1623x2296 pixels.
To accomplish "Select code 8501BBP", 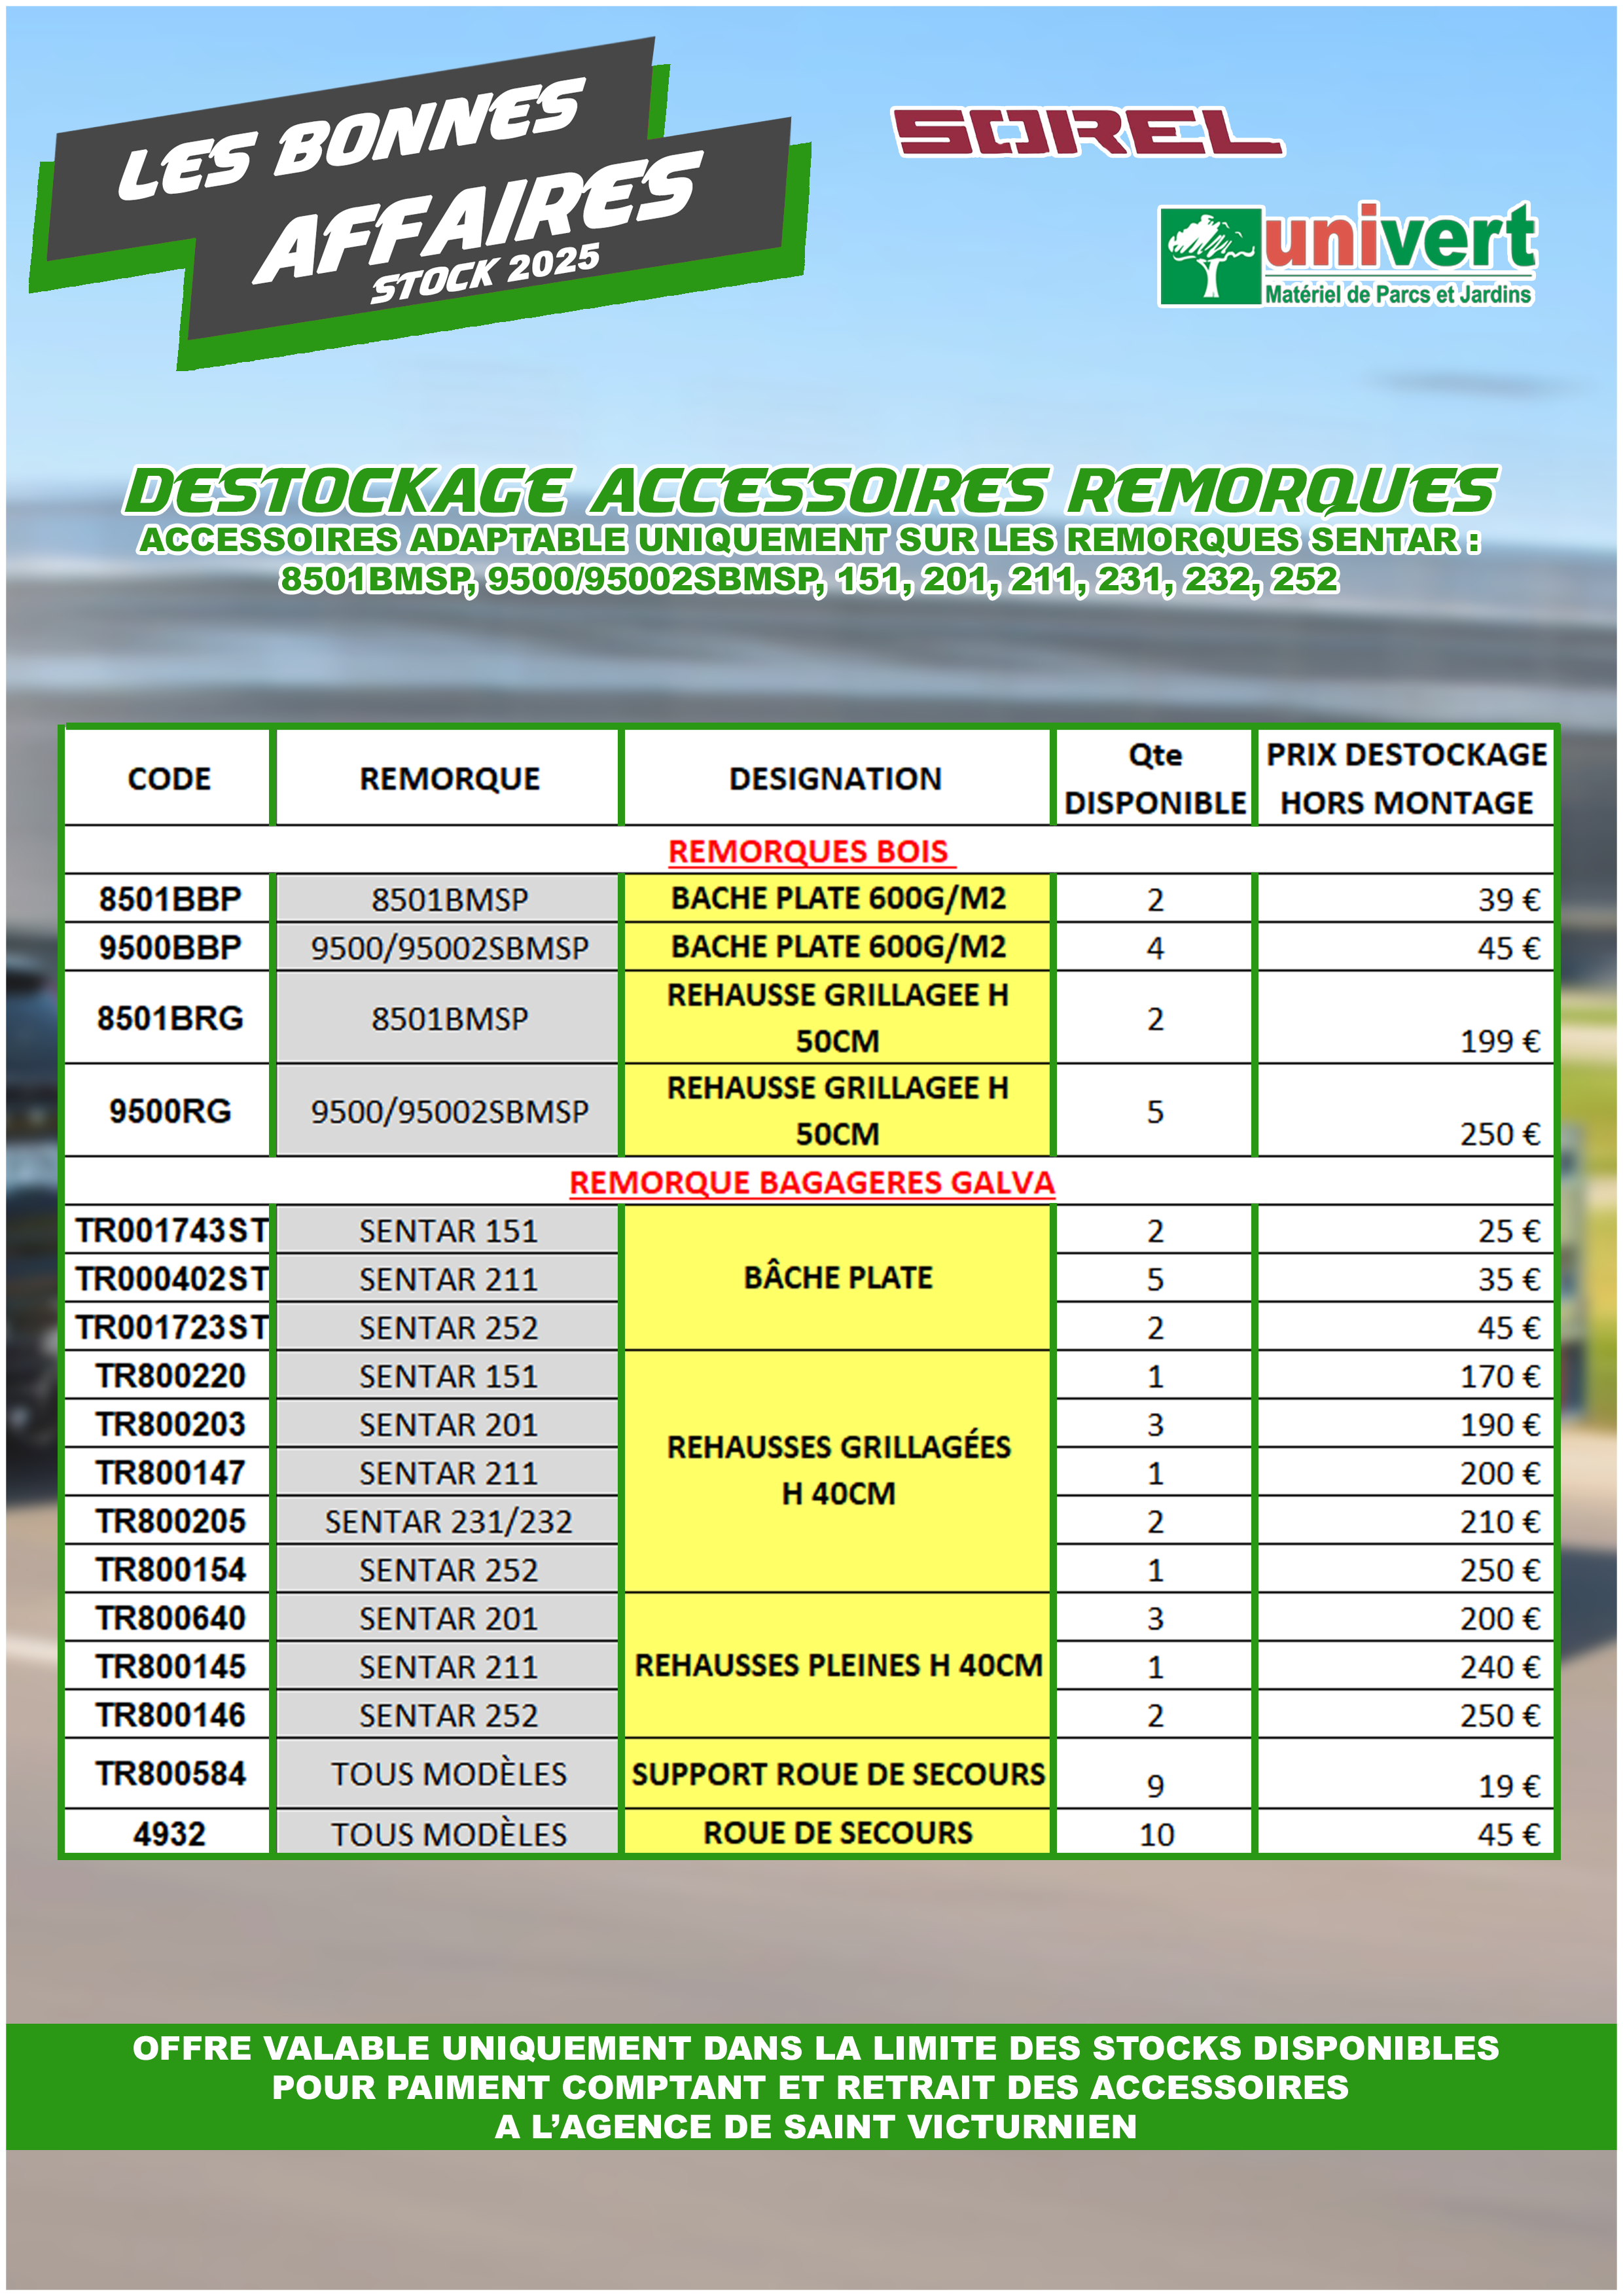I will (169, 899).
